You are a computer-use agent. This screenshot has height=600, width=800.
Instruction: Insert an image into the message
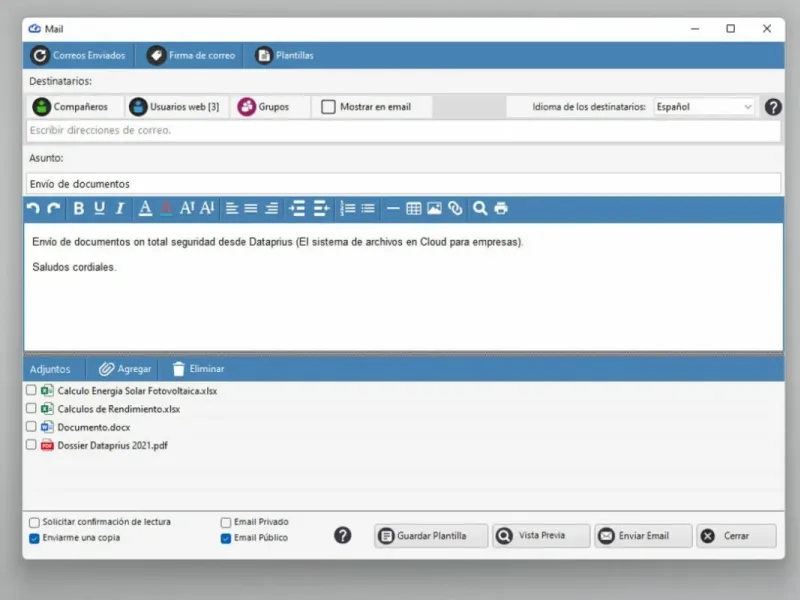click(434, 208)
